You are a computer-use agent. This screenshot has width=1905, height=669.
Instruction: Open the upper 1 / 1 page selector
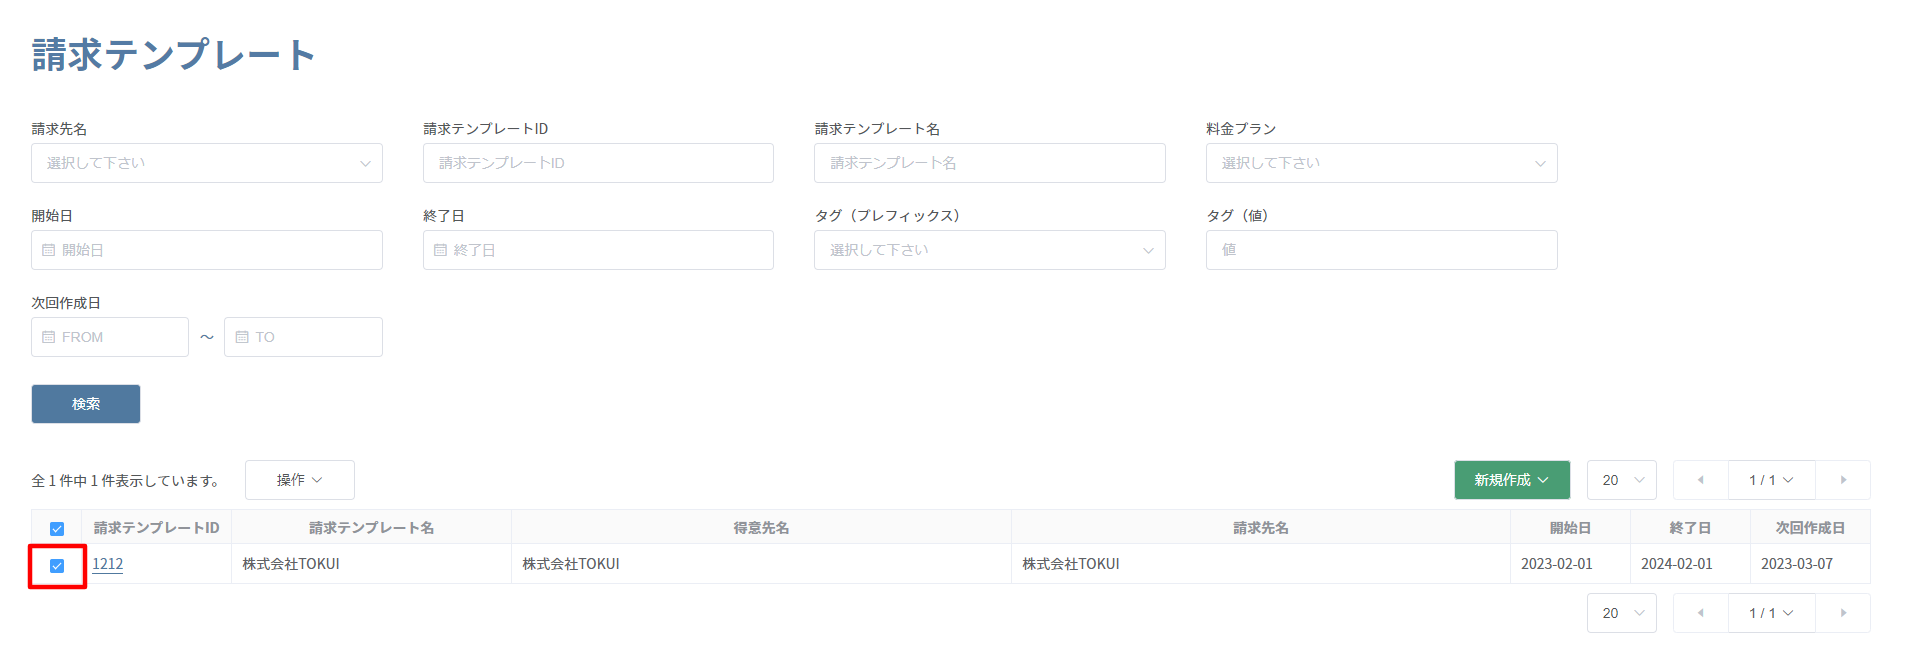(x=1771, y=480)
